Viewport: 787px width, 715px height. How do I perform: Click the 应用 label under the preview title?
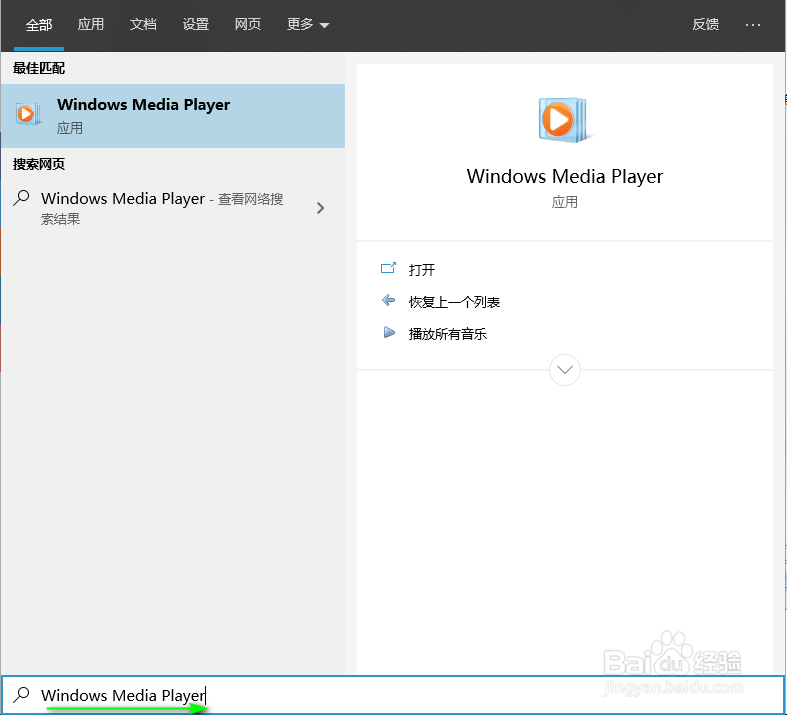pos(565,202)
